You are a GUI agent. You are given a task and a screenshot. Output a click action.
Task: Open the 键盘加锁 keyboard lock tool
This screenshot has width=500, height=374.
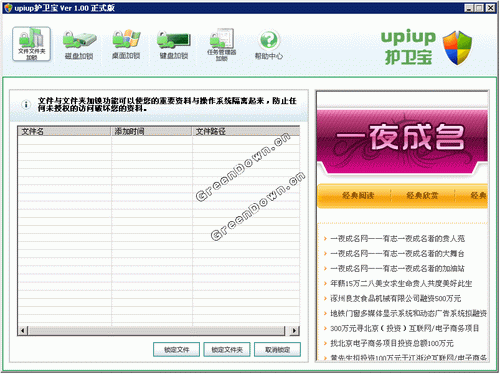click(174, 45)
